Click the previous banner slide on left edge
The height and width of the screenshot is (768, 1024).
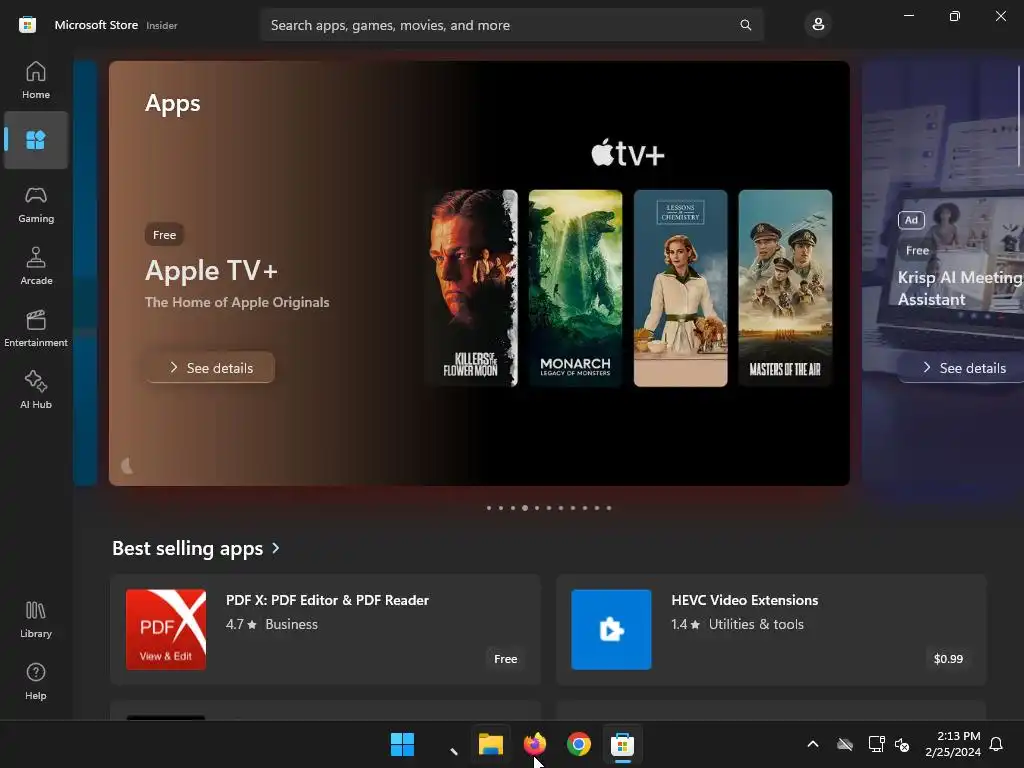pyautogui.click(x=85, y=273)
